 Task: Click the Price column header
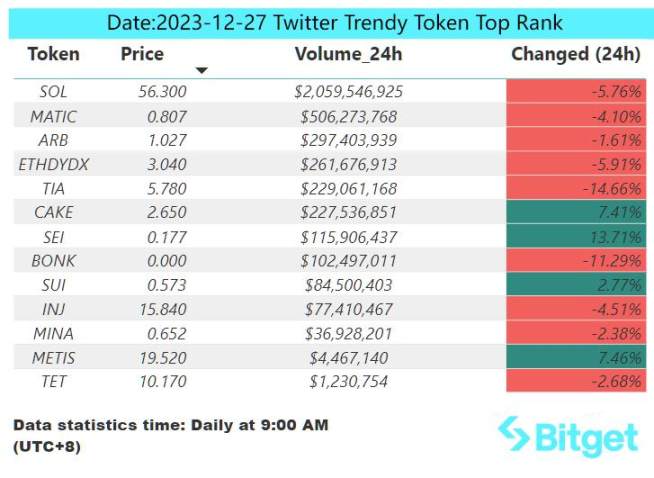tap(142, 54)
